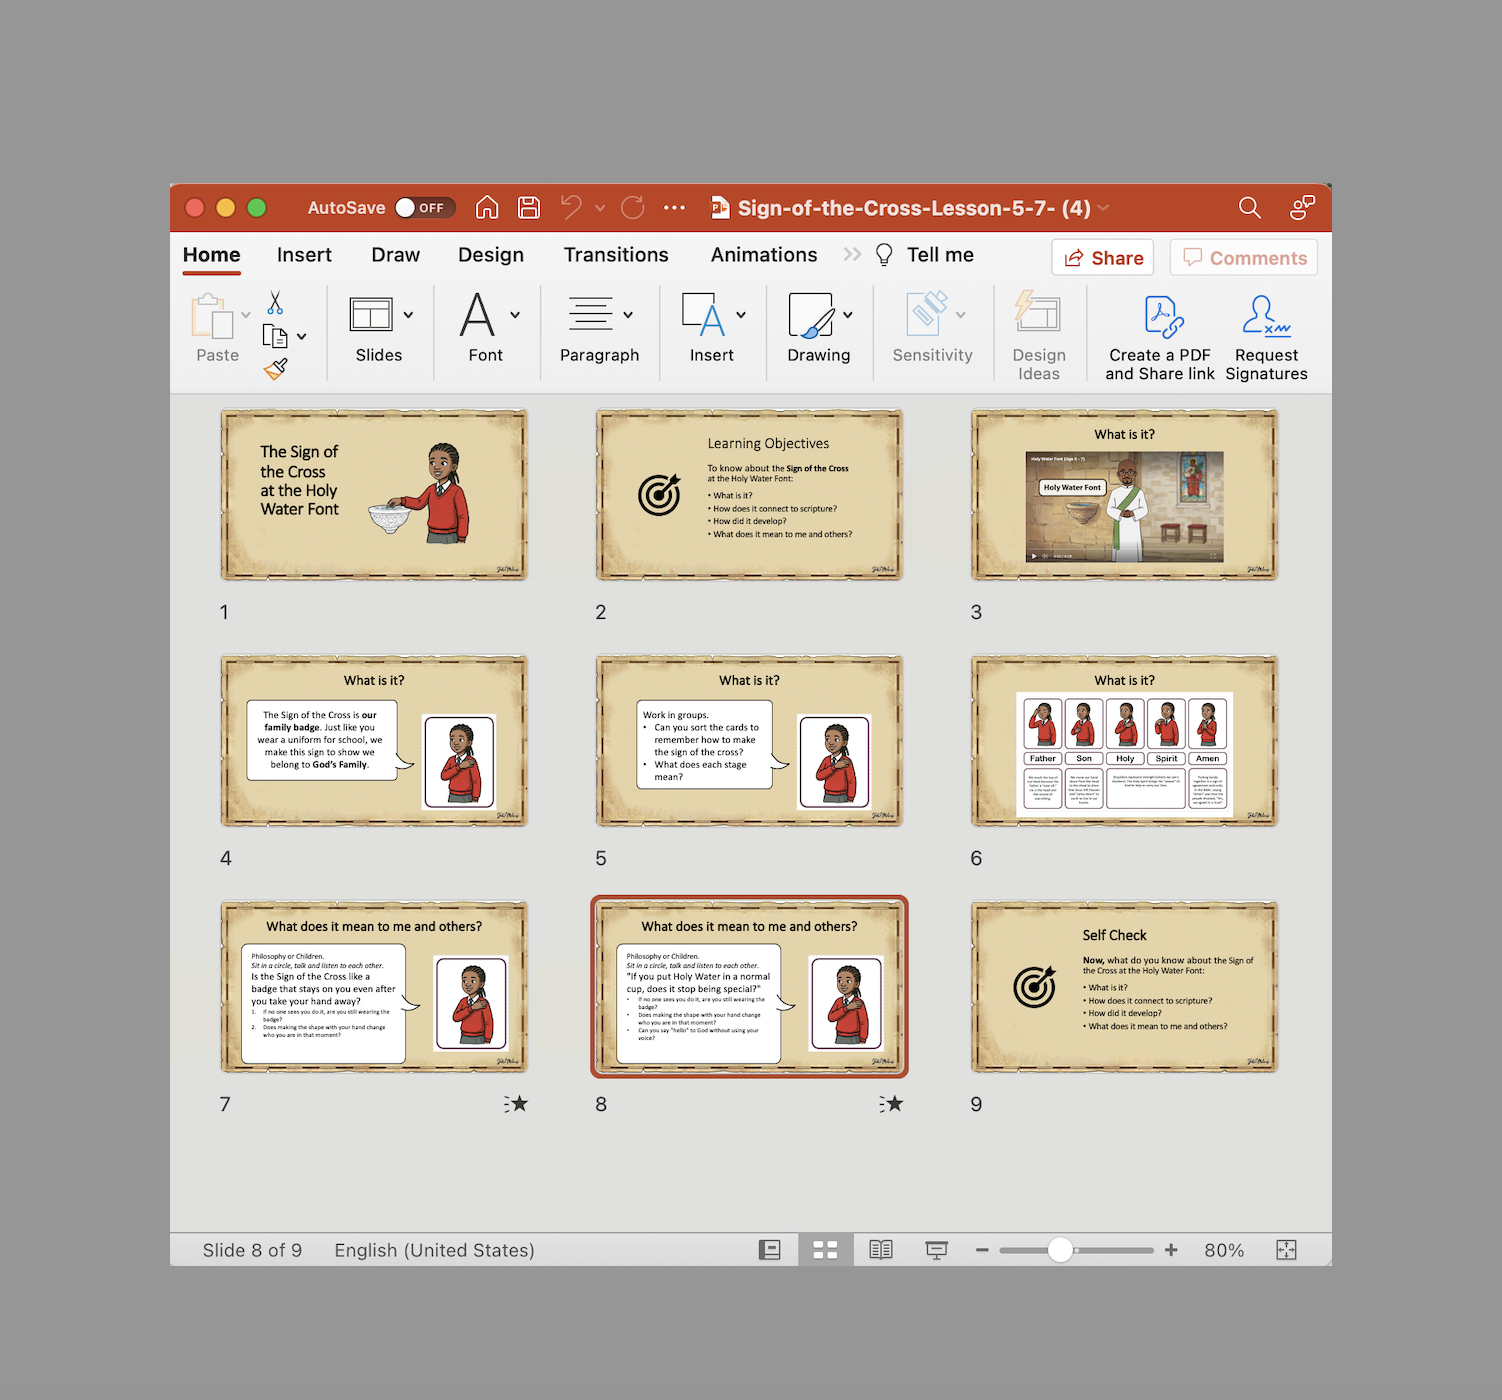This screenshot has height=1400, width=1502.
Task: Open the Draw tab
Action: tap(395, 255)
